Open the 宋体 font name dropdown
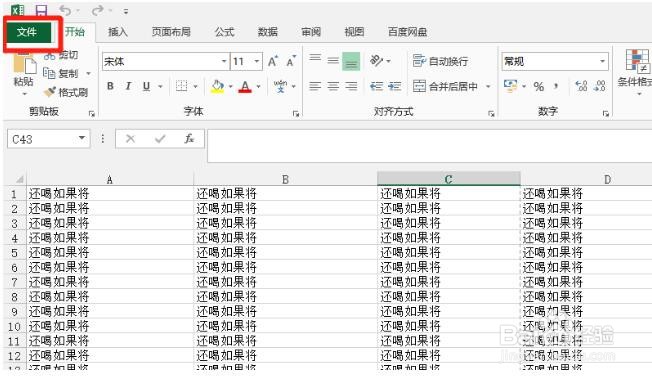 tap(224, 62)
